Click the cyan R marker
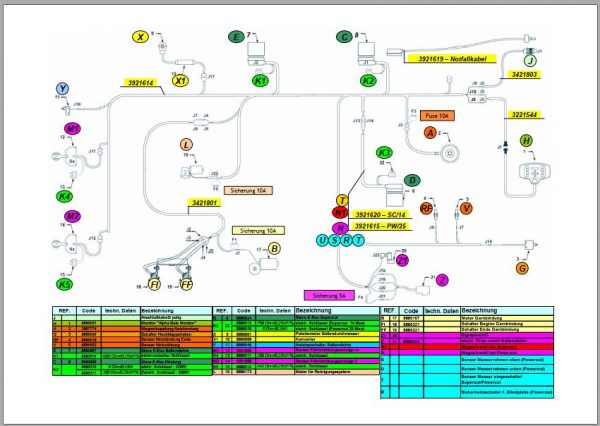 [346, 240]
